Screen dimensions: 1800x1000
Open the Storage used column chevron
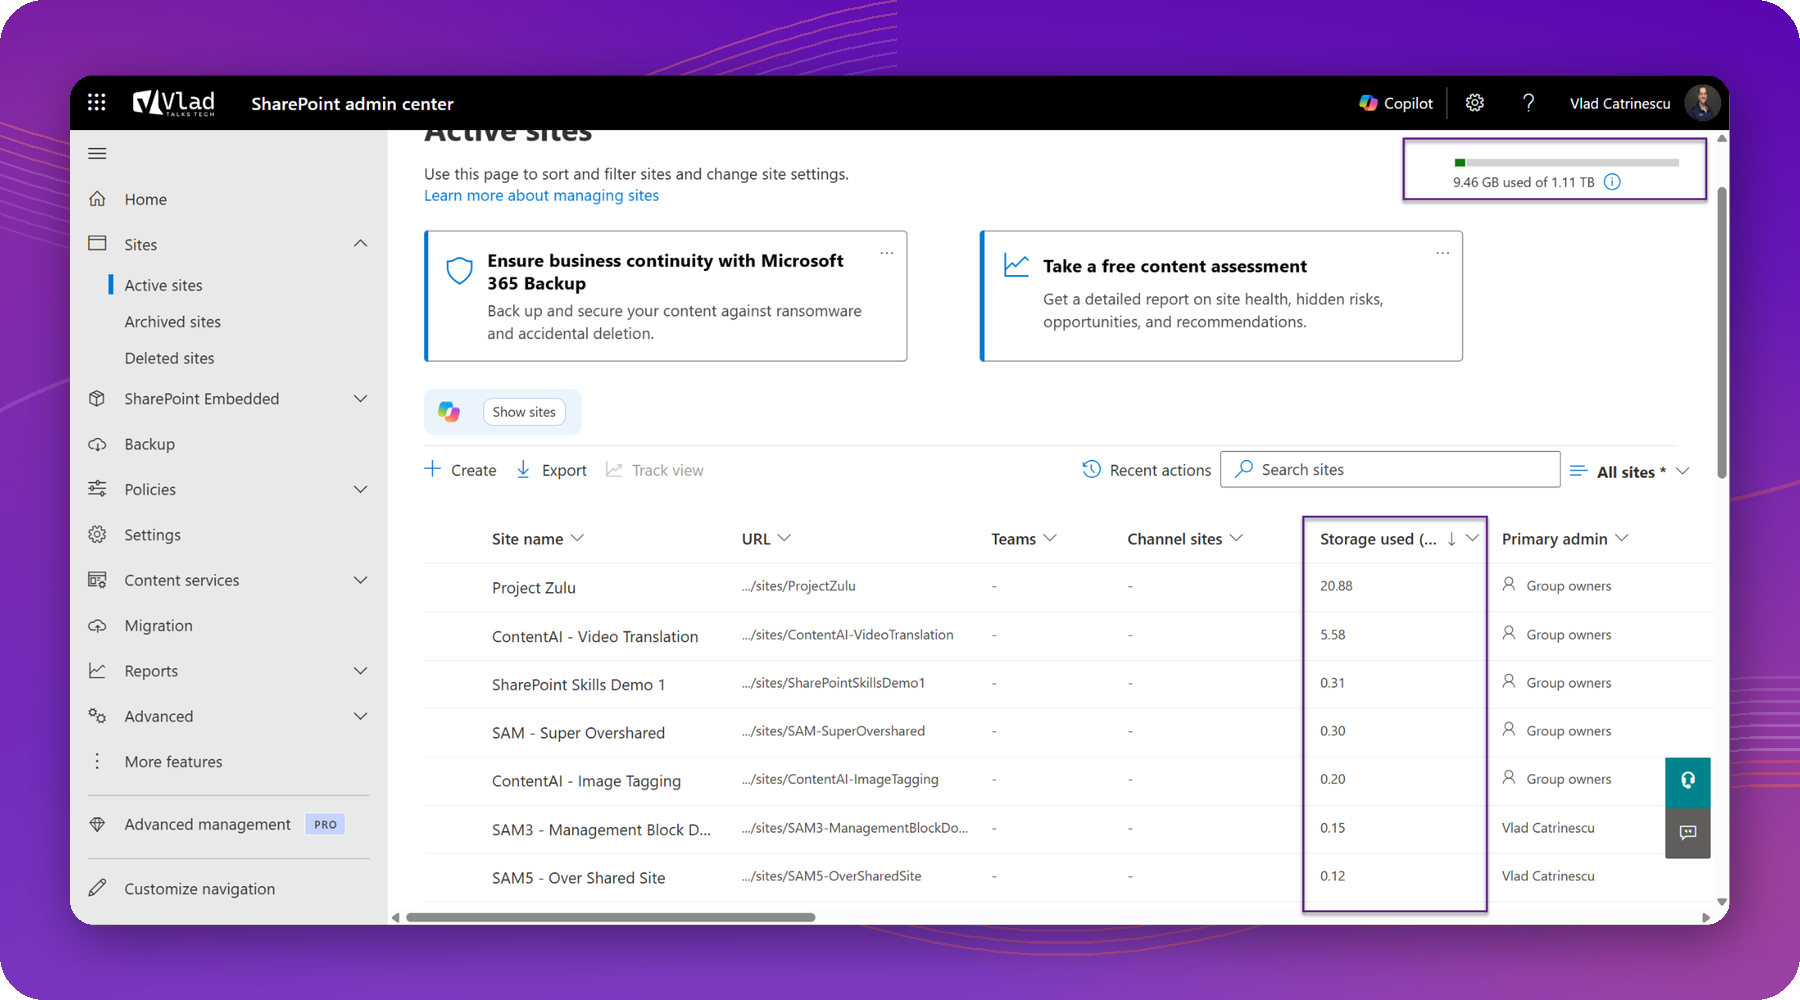[x=1472, y=538]
